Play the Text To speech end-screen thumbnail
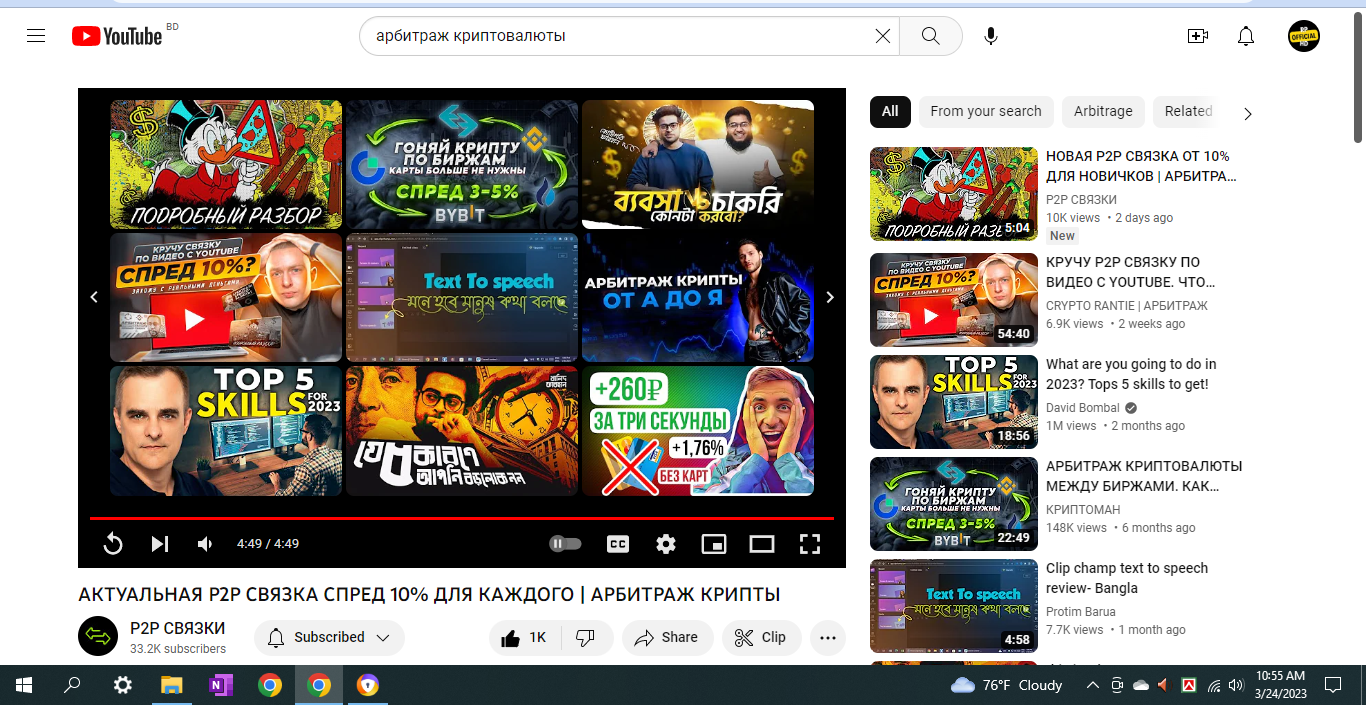This screenshot has width=1366, height=705. (x=462, y=297)
